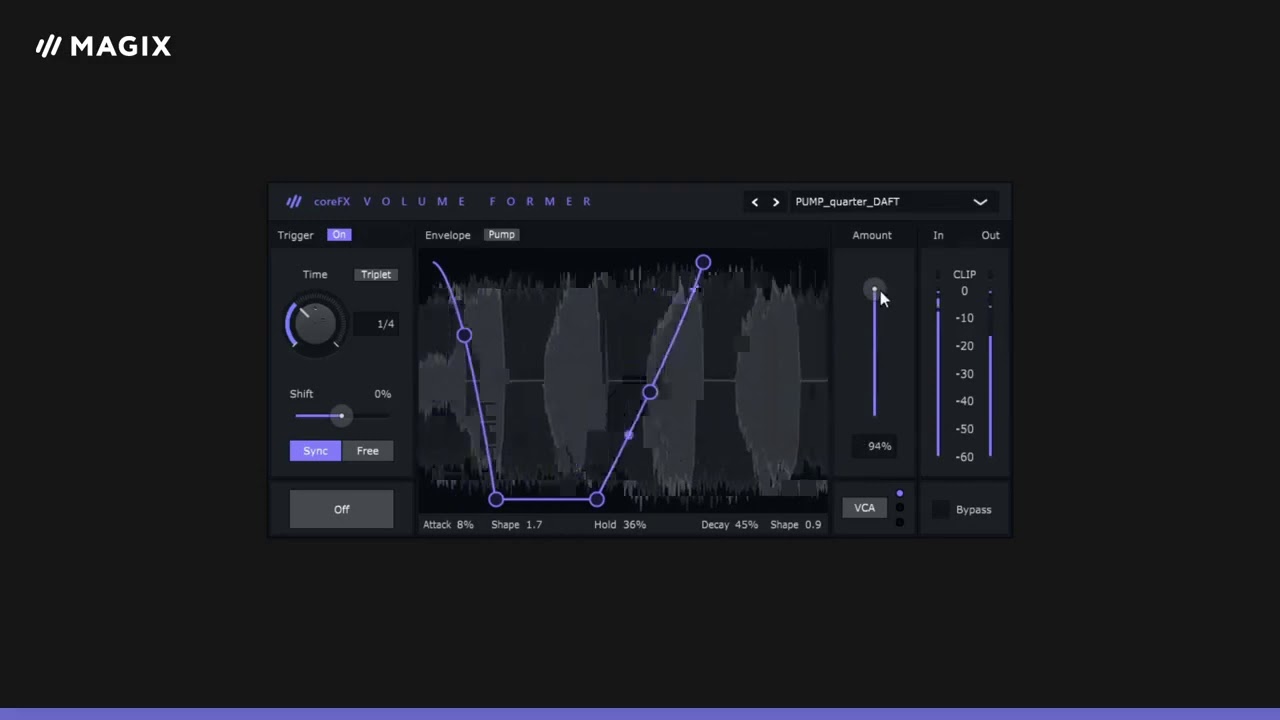
Task: Click the first envelope node on attack curve
Action: tap(464, 335)
